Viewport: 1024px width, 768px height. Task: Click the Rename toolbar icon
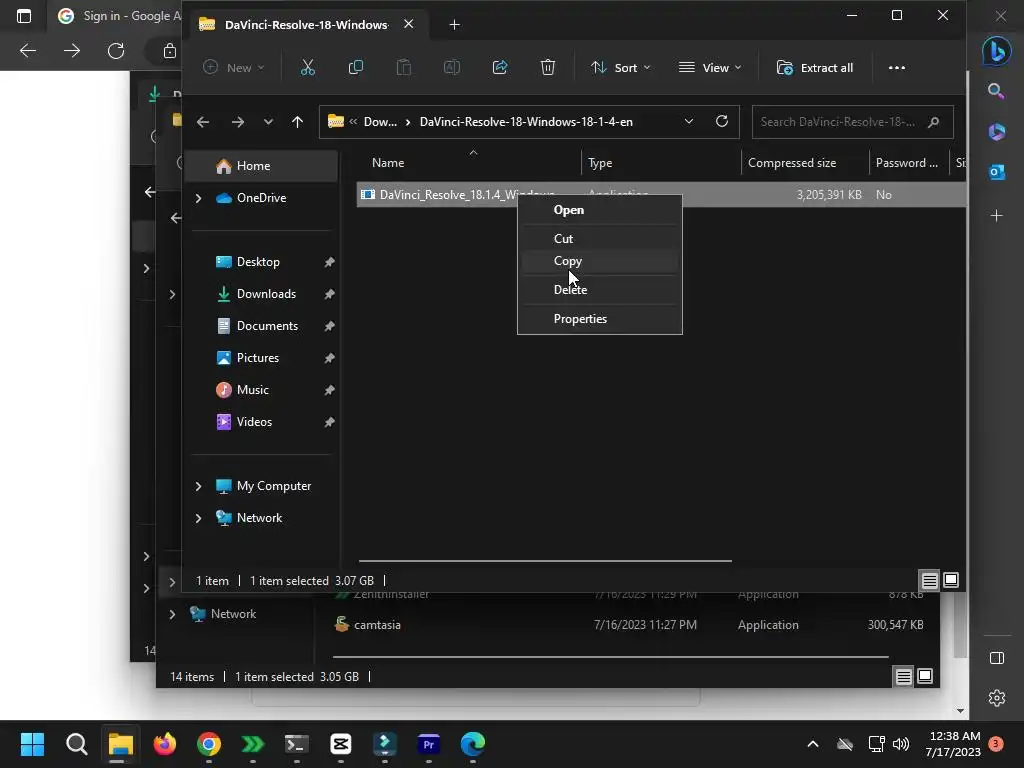[x=452, y=67]
